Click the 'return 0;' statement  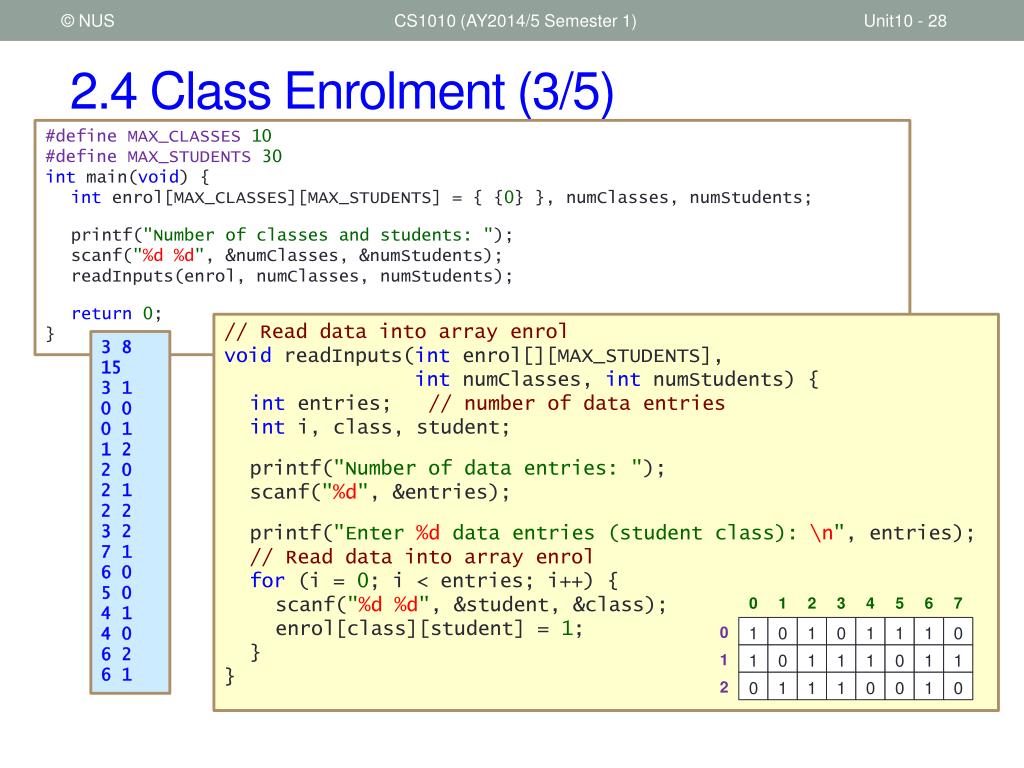click(x=116, y=313)
